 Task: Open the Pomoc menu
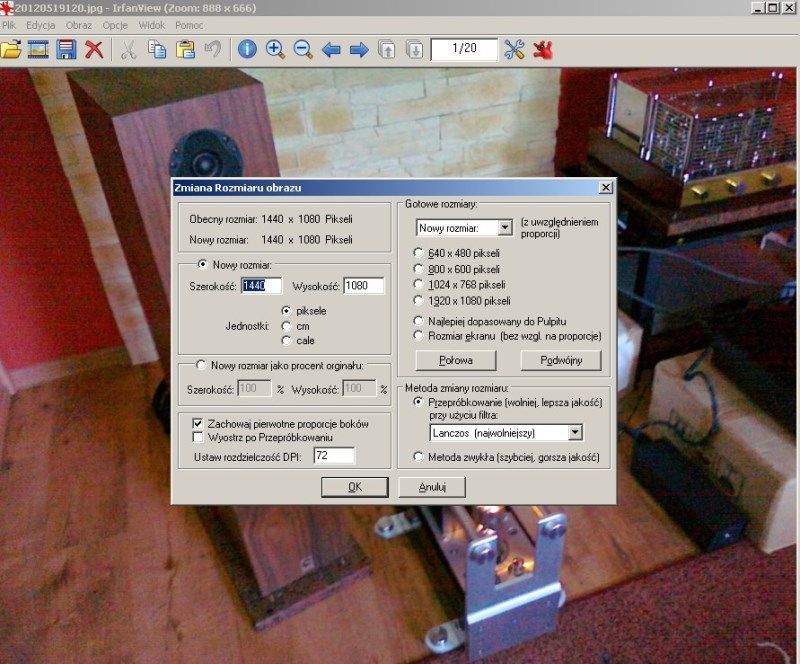tap(189, 25)
